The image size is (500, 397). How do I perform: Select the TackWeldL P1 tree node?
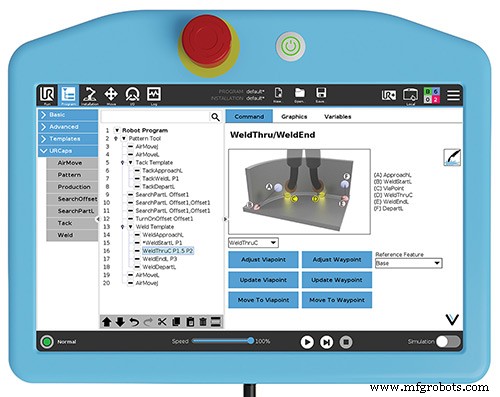click(160, 179)
